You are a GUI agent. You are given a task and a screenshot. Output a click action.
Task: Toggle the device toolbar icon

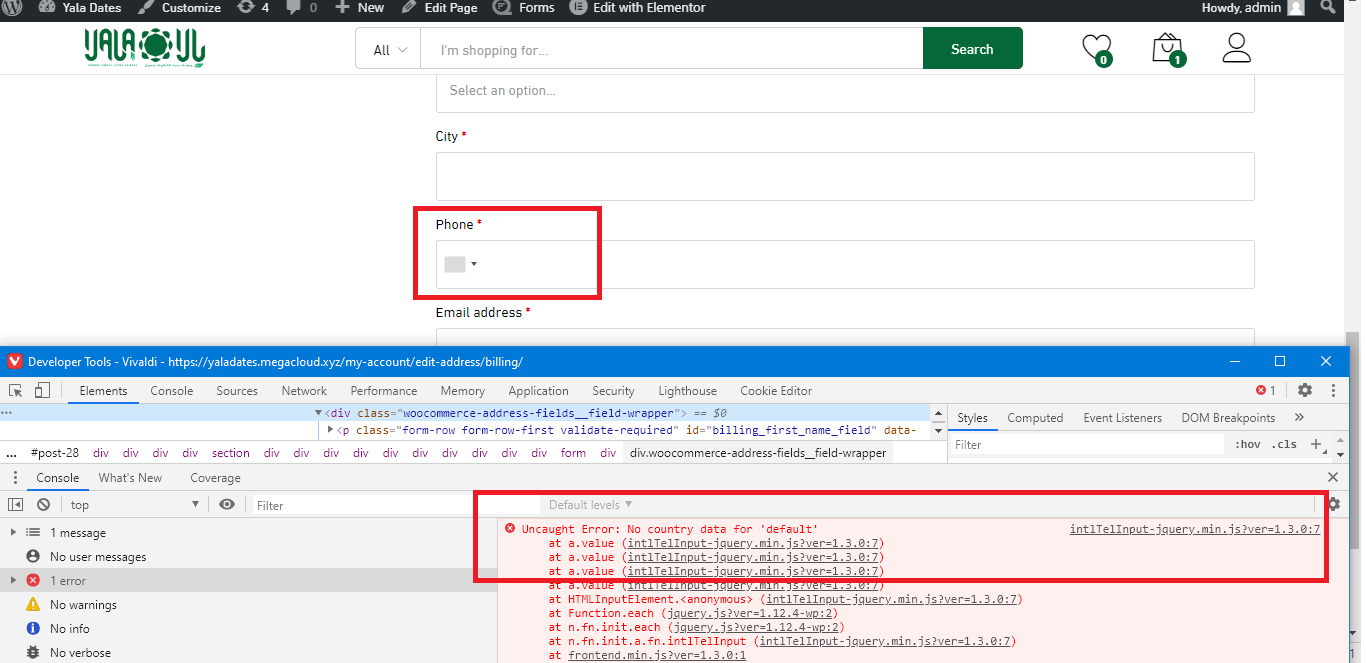click(x=42, y=391)
